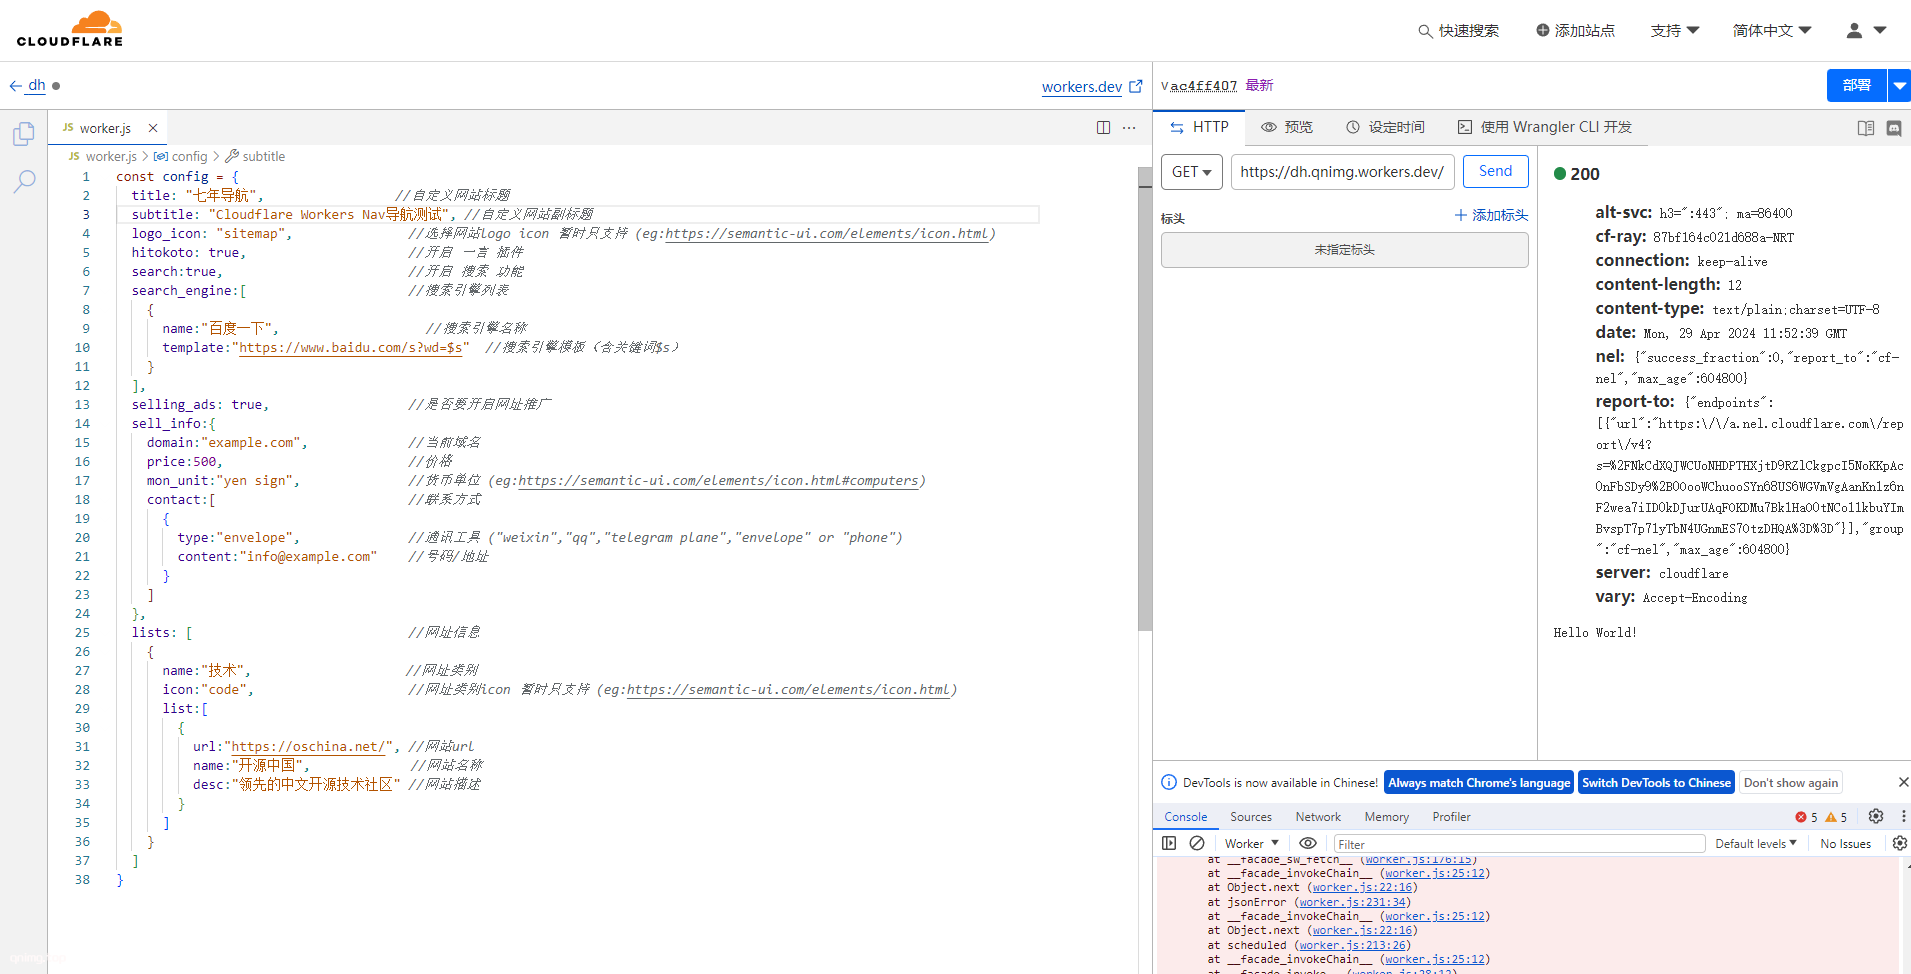This screenshot has width=1911, height=974.
Task: Expand the support dropdown
Action: (1675, 31)
